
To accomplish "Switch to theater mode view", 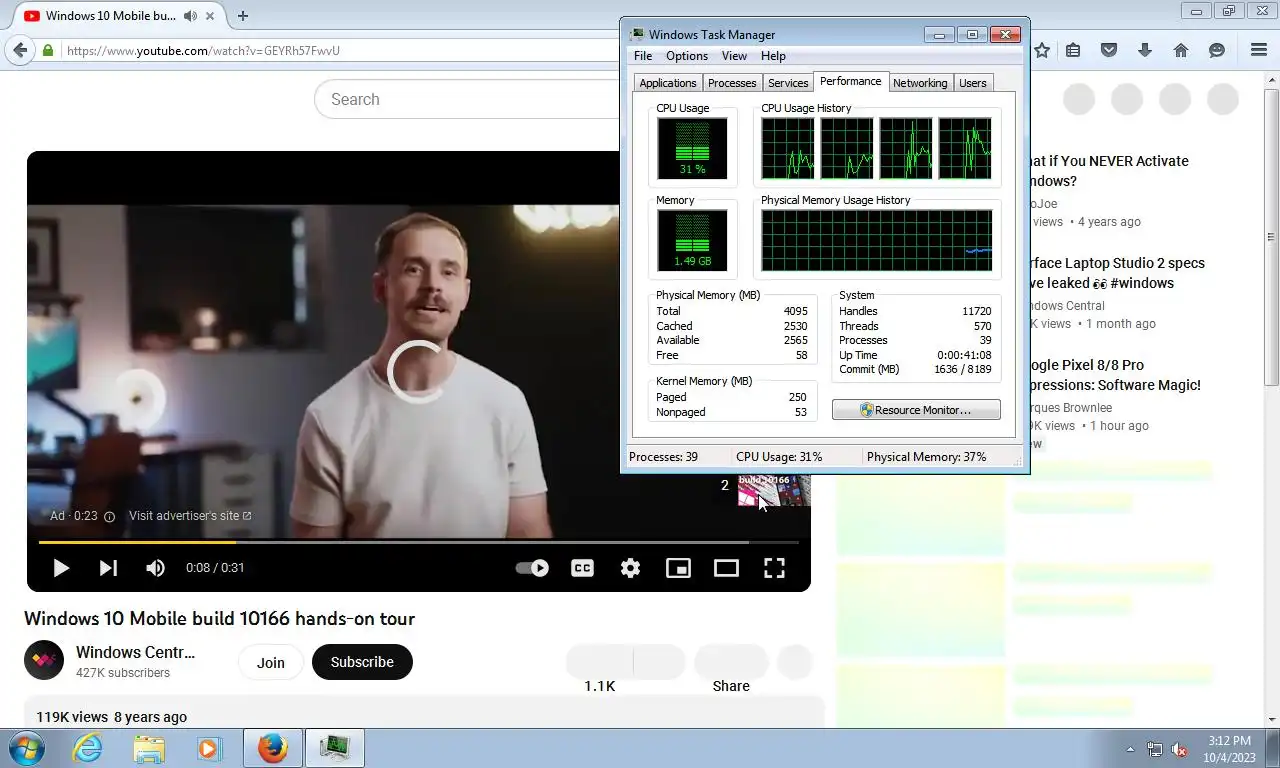I will 726,568.
